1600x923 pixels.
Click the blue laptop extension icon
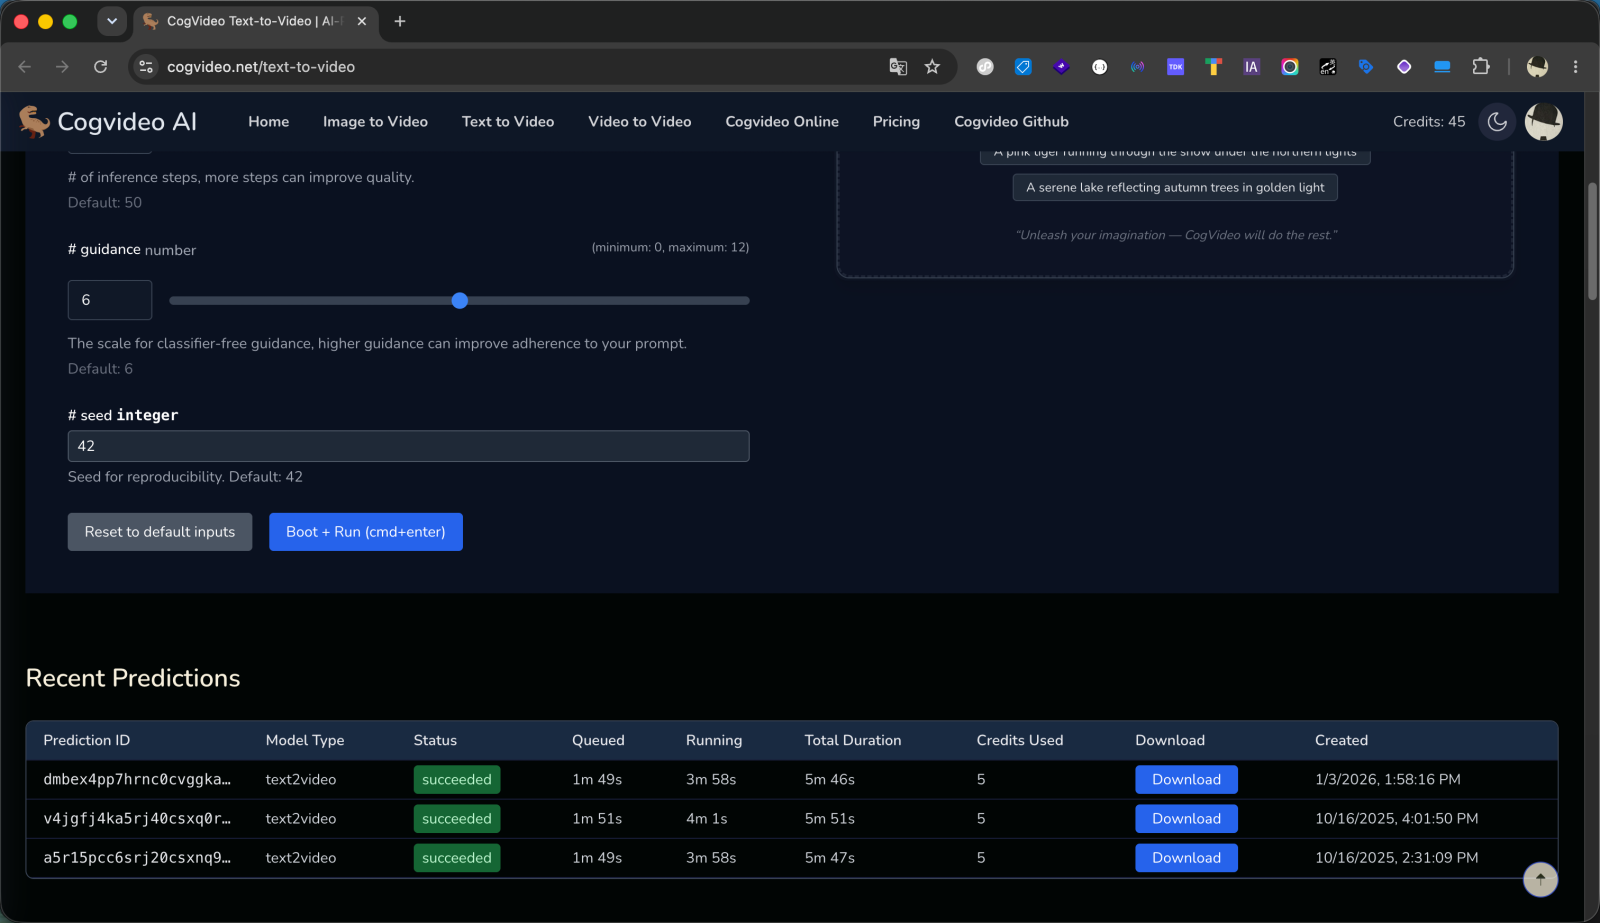(x=1442, y=67)
